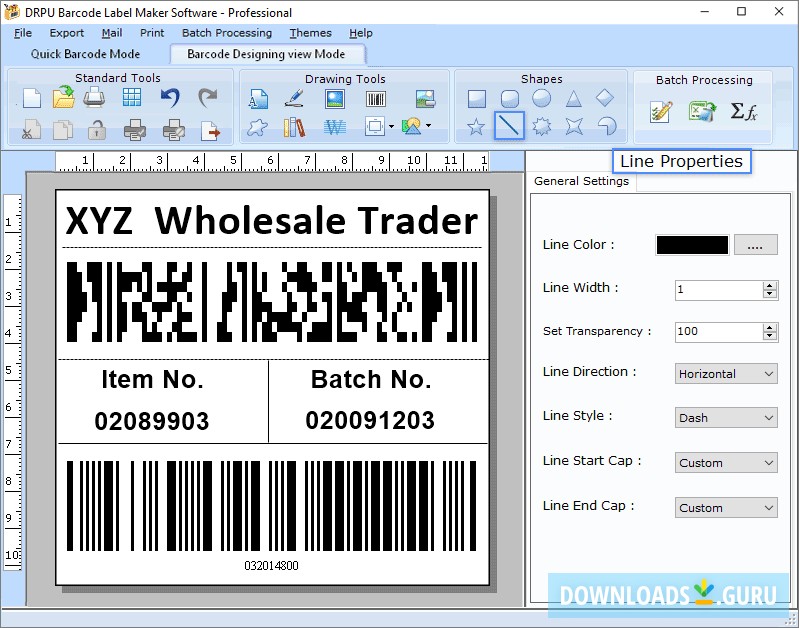The image size is (799, 628).
Task: Click the padlock lock icon
Action: (96, 129)
